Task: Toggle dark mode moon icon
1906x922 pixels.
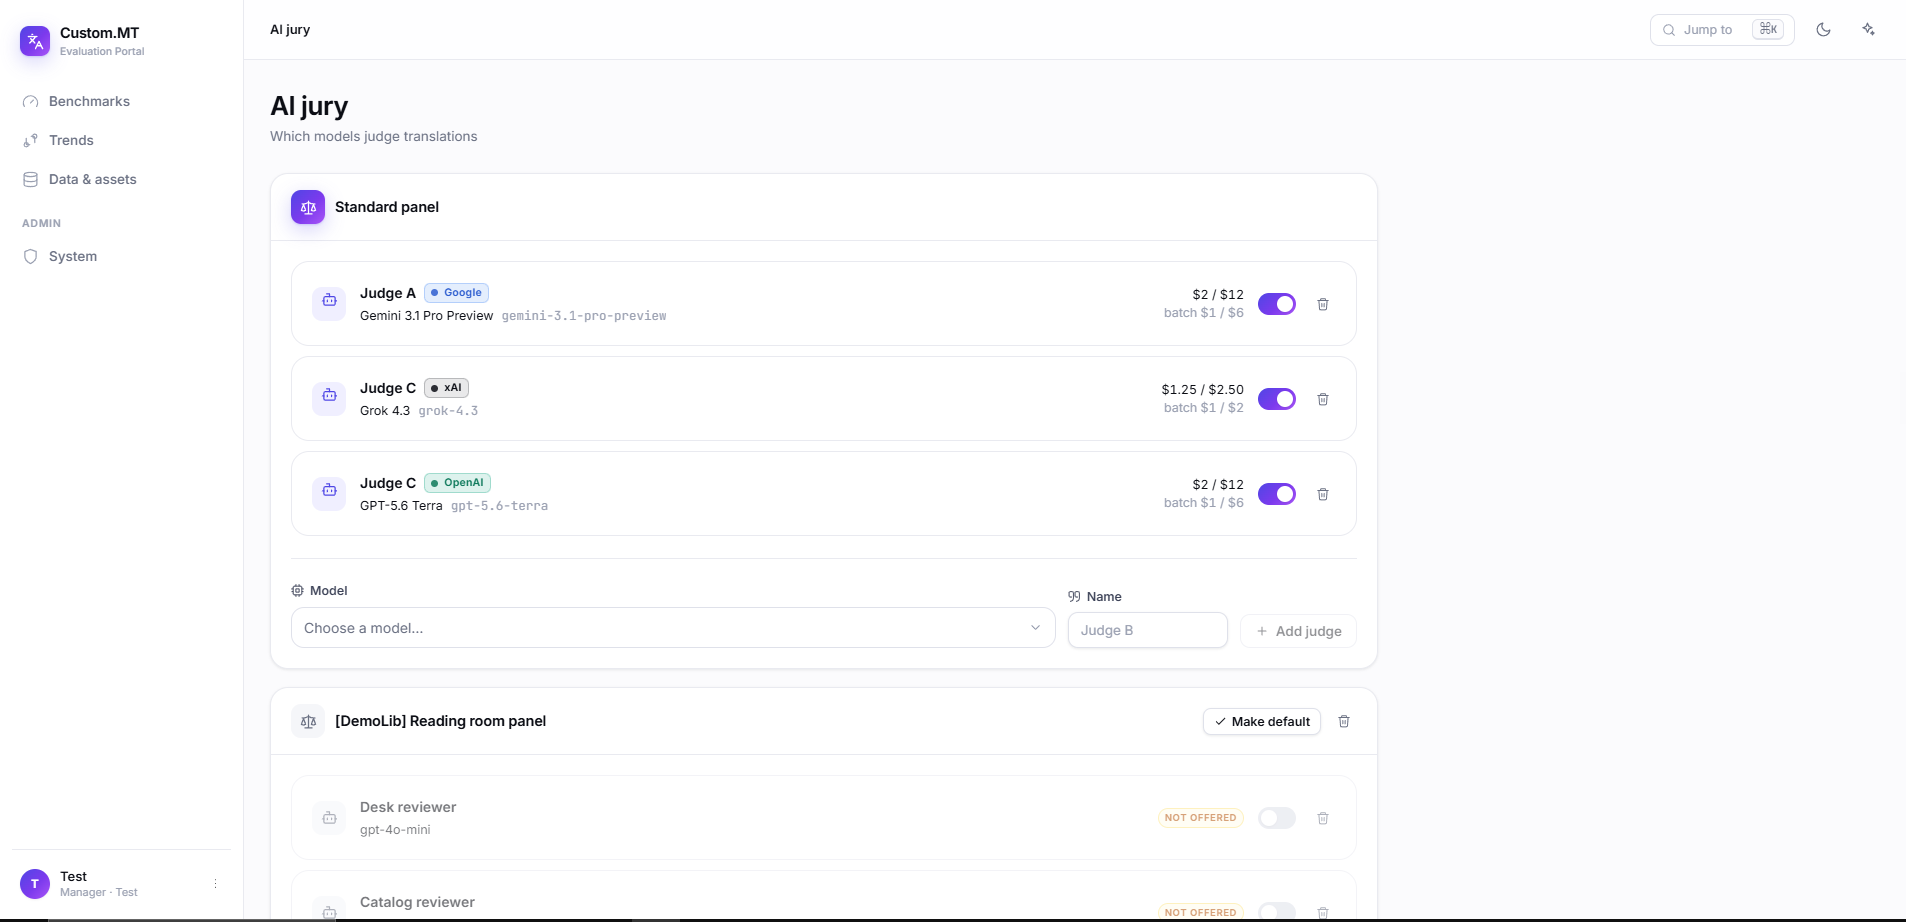Action: coord(1823,30)
